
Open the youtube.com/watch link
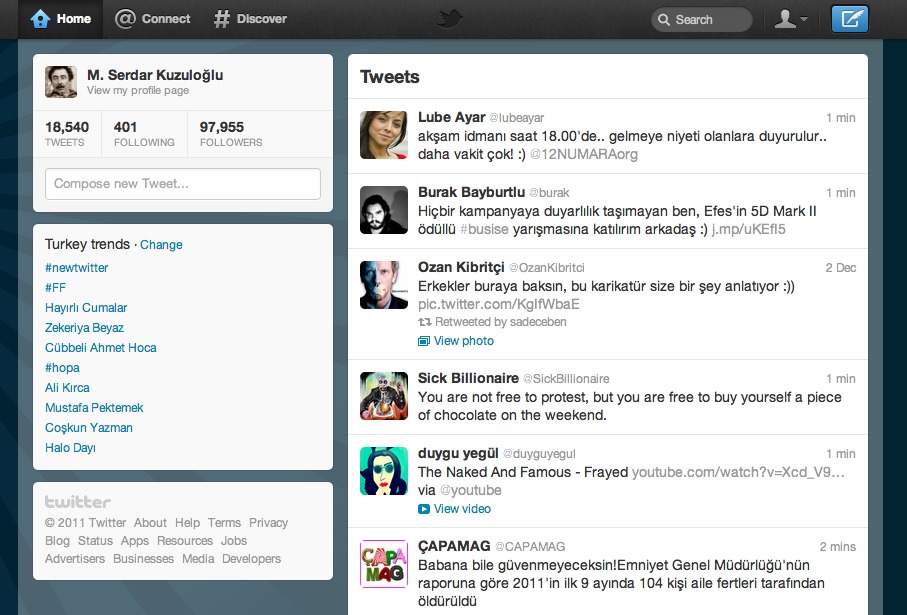(738, 472)
